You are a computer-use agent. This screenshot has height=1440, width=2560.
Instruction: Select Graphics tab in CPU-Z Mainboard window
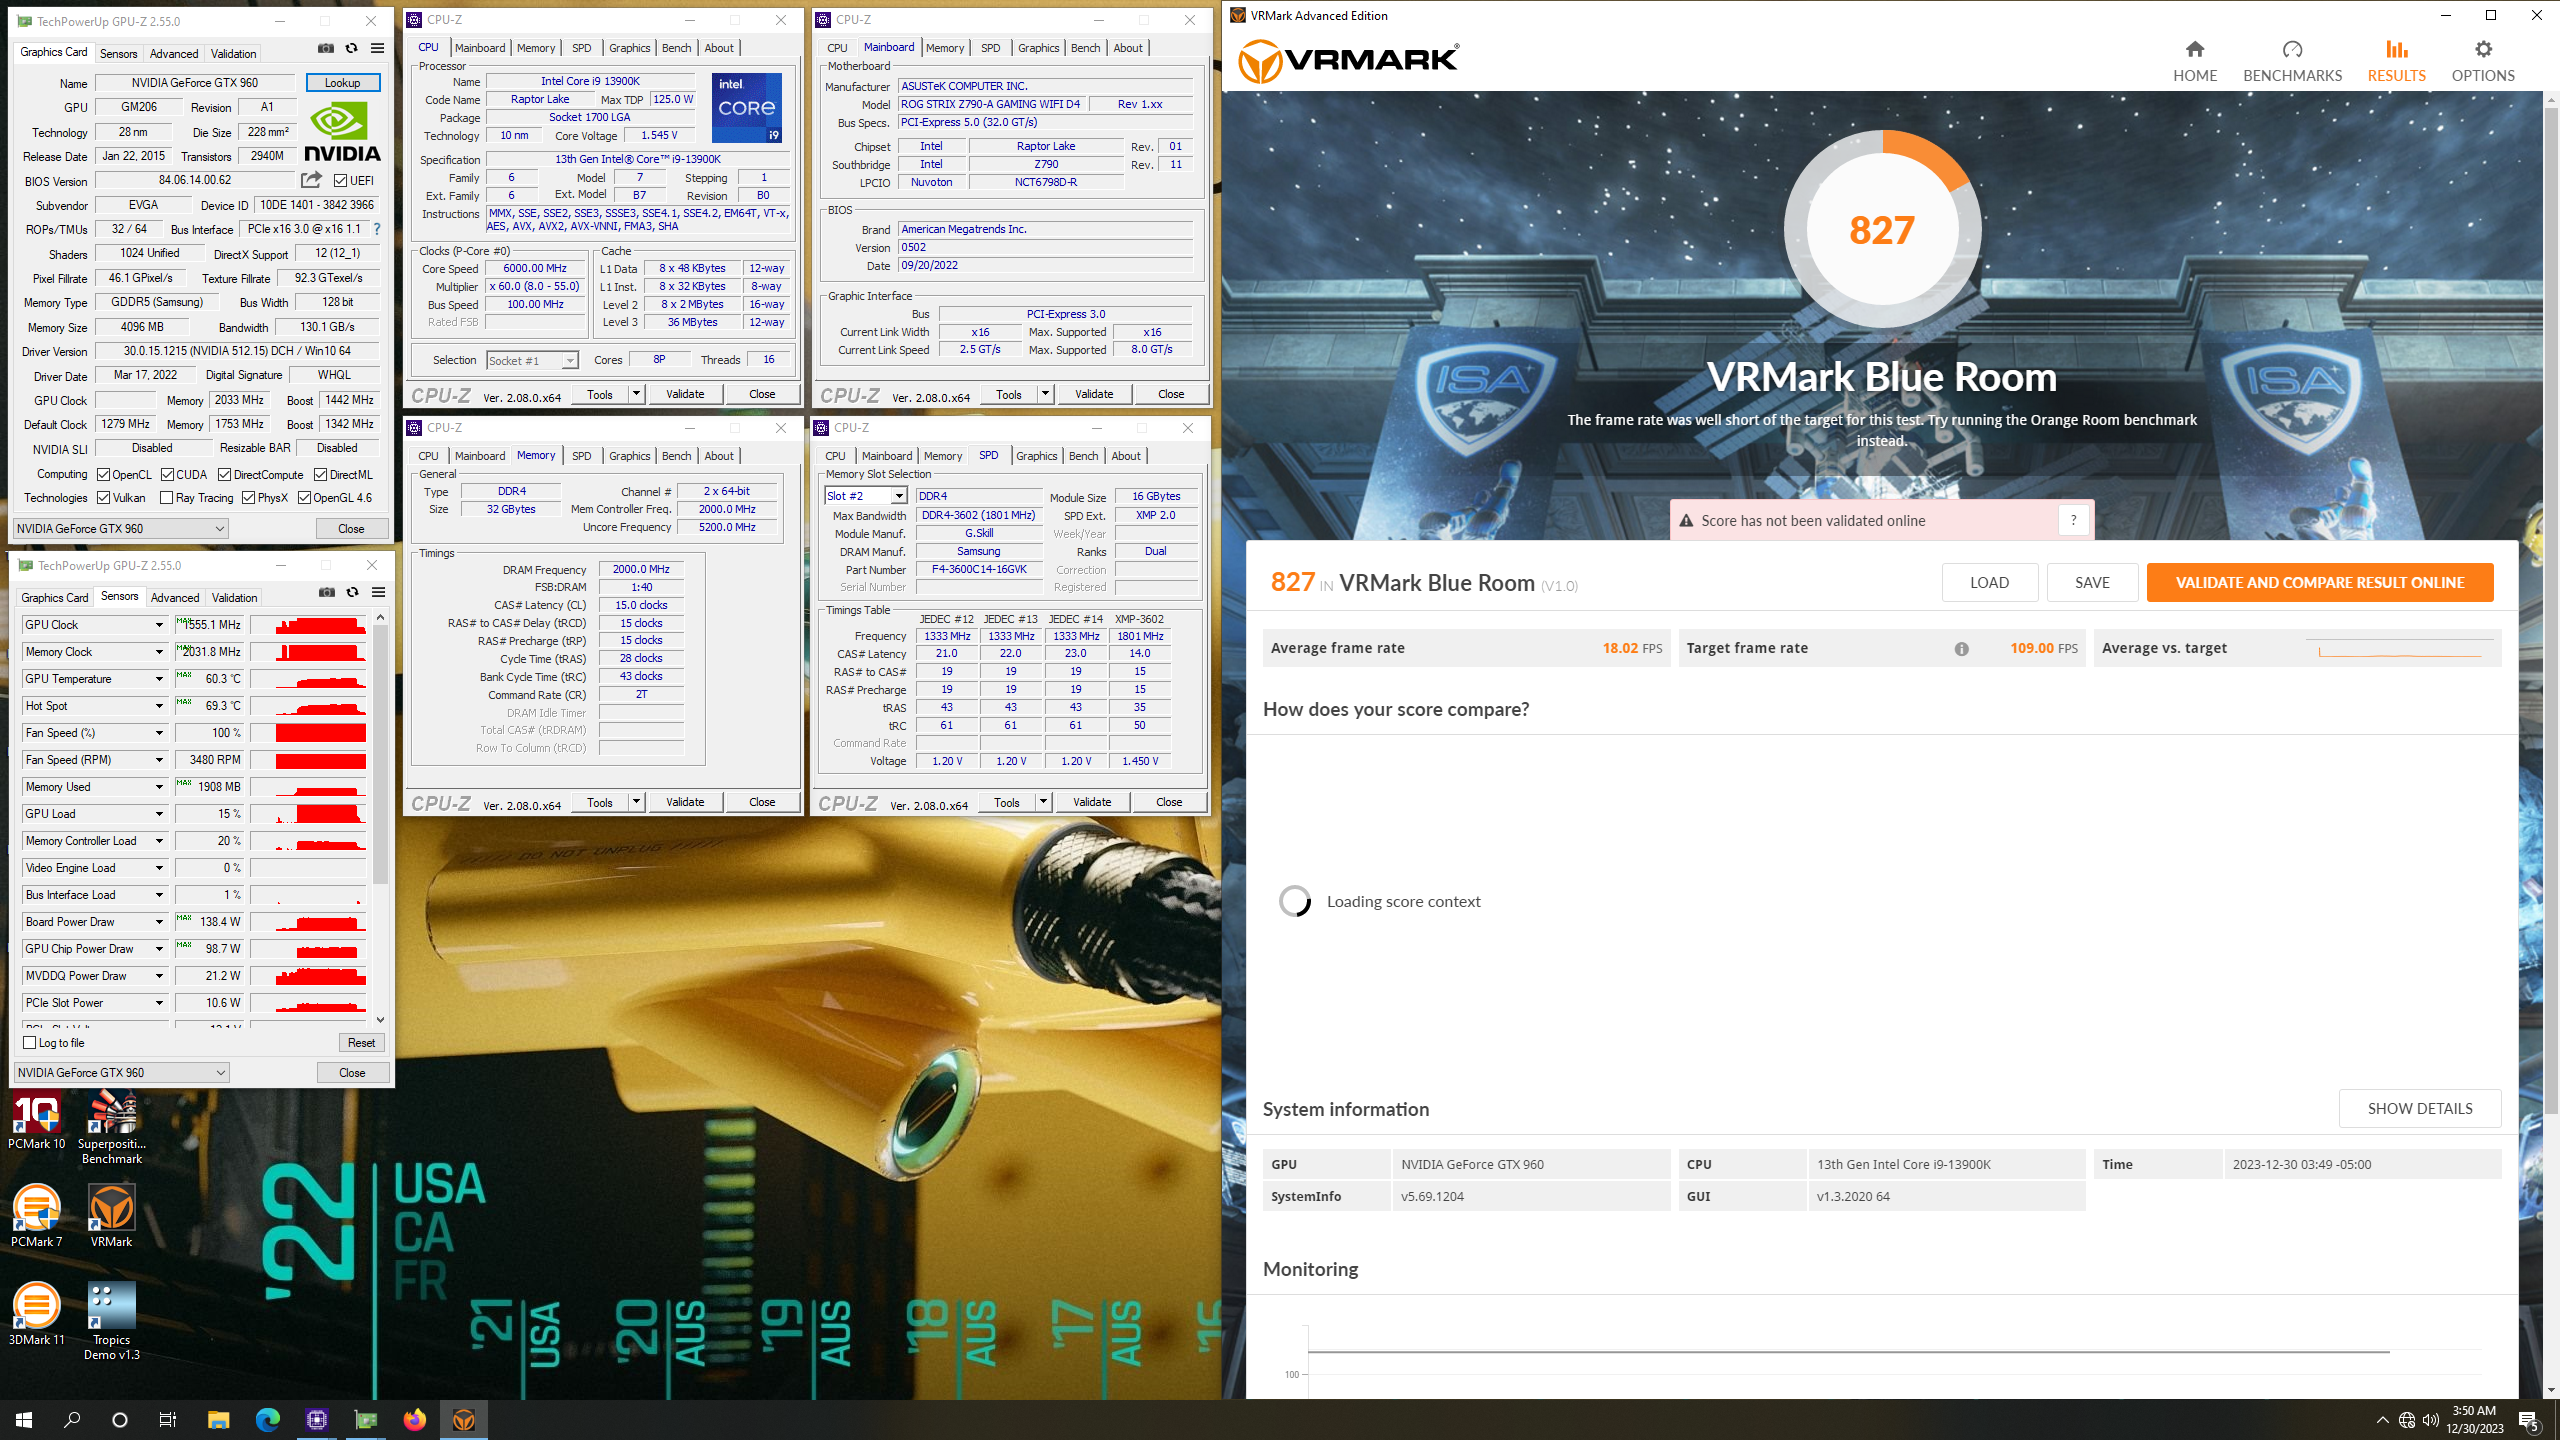pos(1038,48)
